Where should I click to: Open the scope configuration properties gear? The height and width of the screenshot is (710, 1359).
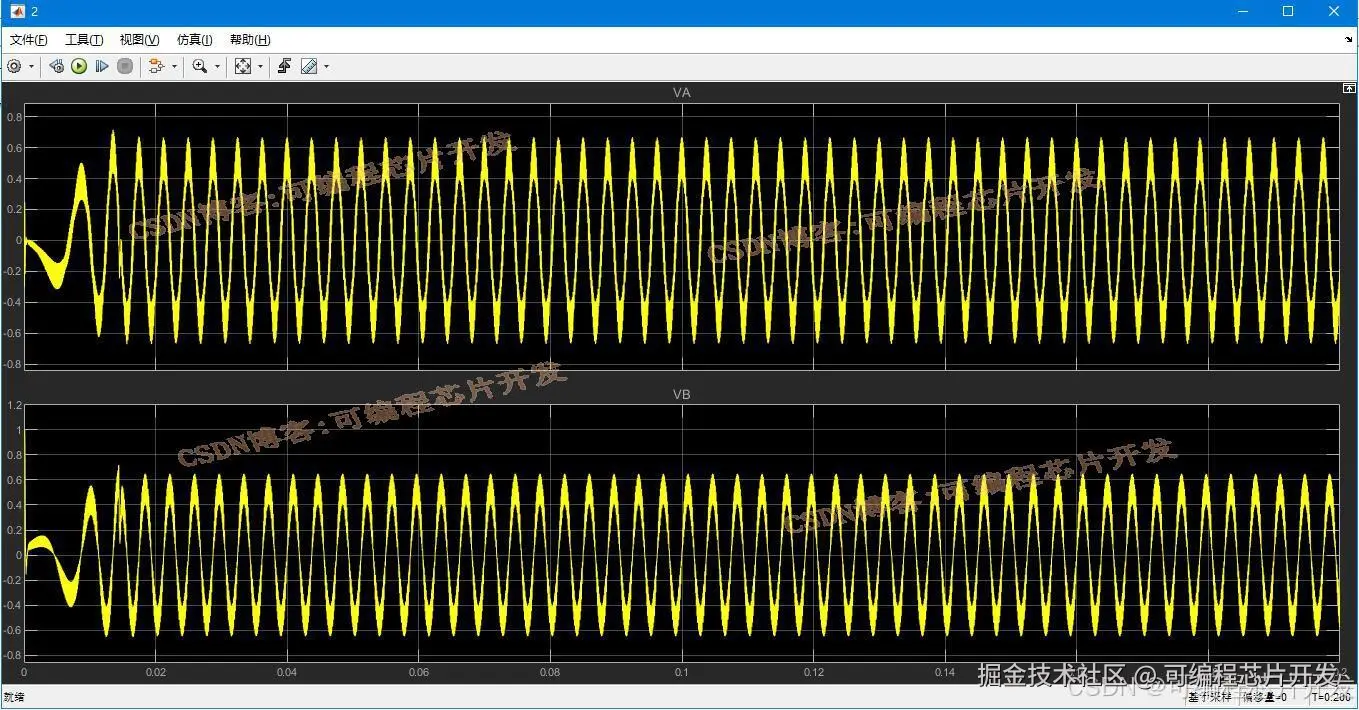14,66
